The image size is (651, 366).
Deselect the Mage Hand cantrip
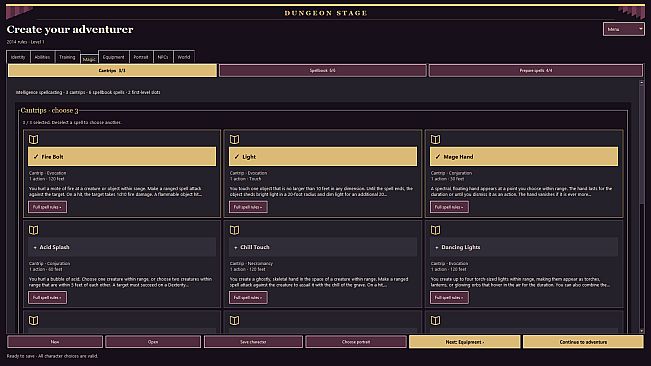point(524,156)
